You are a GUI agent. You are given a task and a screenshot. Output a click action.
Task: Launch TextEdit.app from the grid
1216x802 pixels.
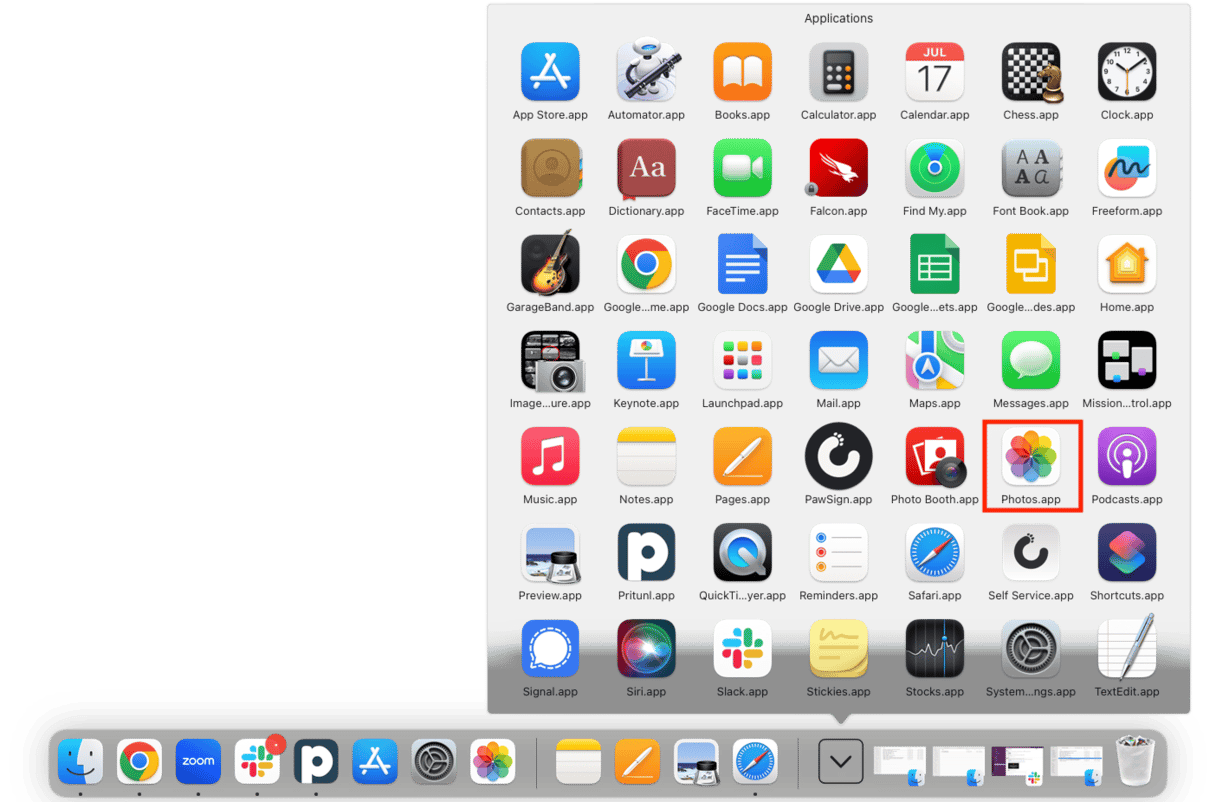pyautogui.click(x=1127, y=648)
